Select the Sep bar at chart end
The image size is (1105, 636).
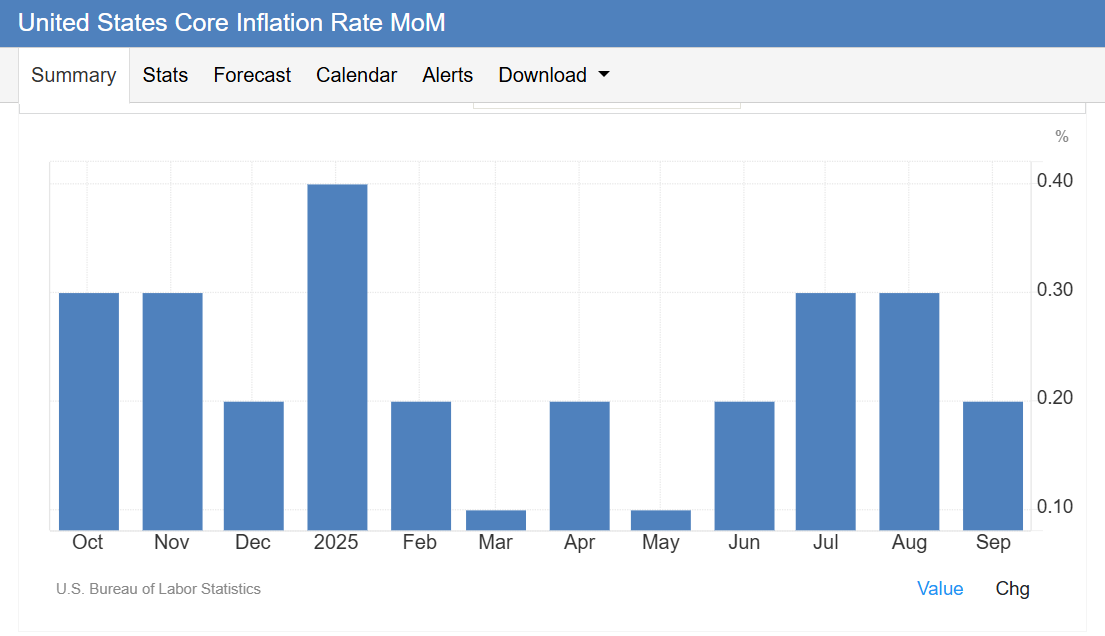point(992,465)
